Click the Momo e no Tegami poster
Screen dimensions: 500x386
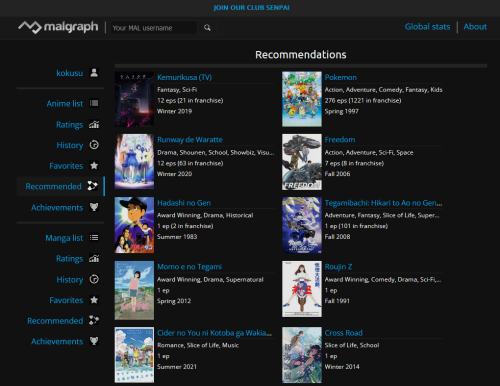[x=134, y=290]
